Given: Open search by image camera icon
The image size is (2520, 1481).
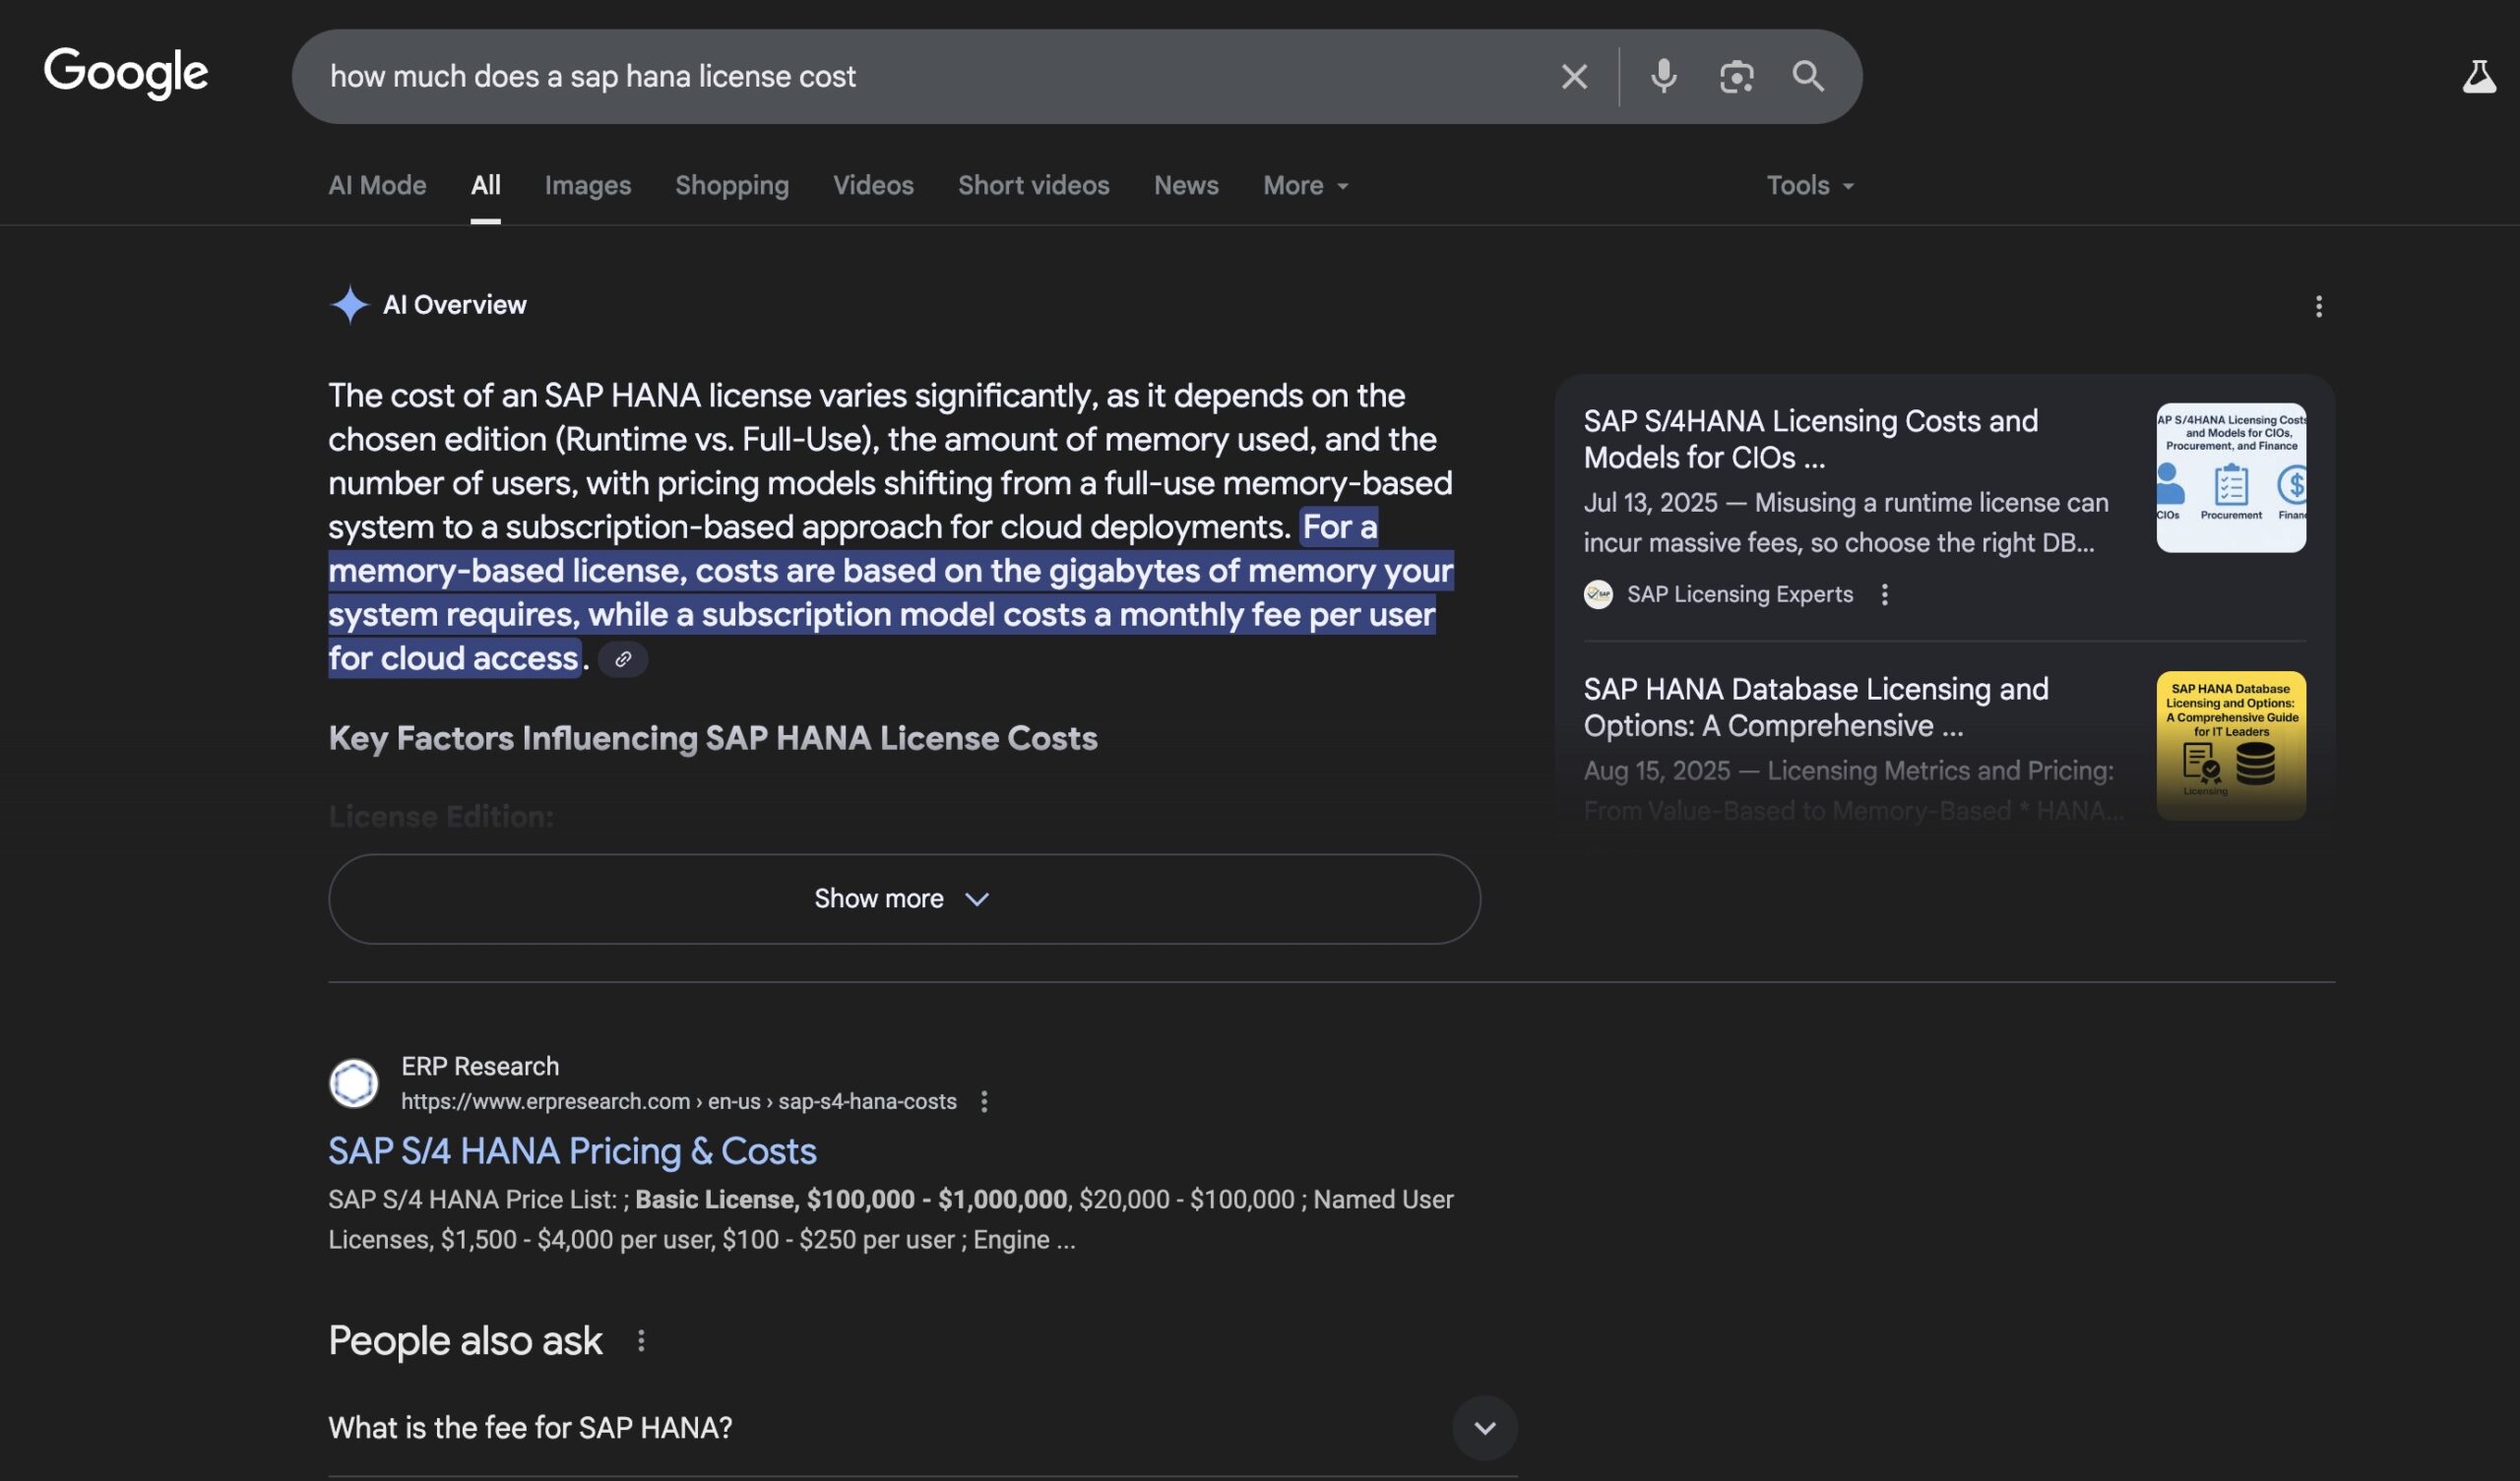Looking at the screenshot, I should click(1736, 77).
